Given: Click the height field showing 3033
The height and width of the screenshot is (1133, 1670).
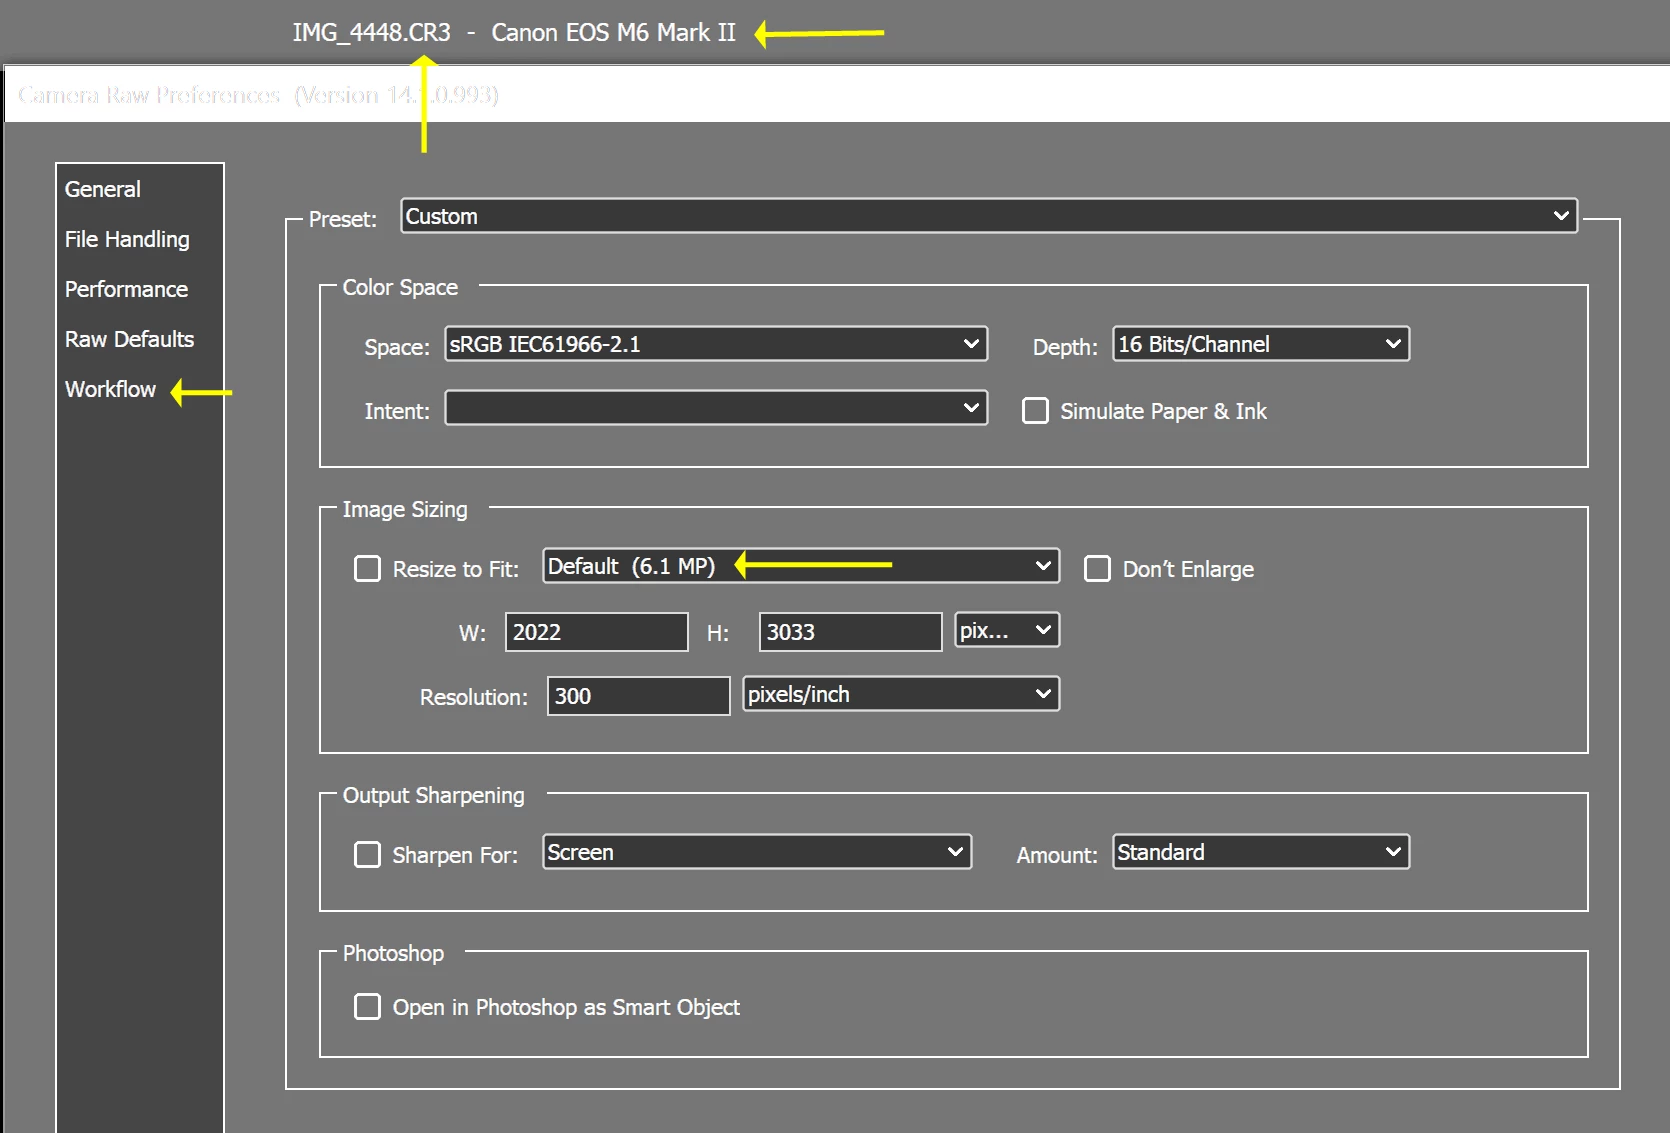Looking at the screenshot, I should point(851,632).
